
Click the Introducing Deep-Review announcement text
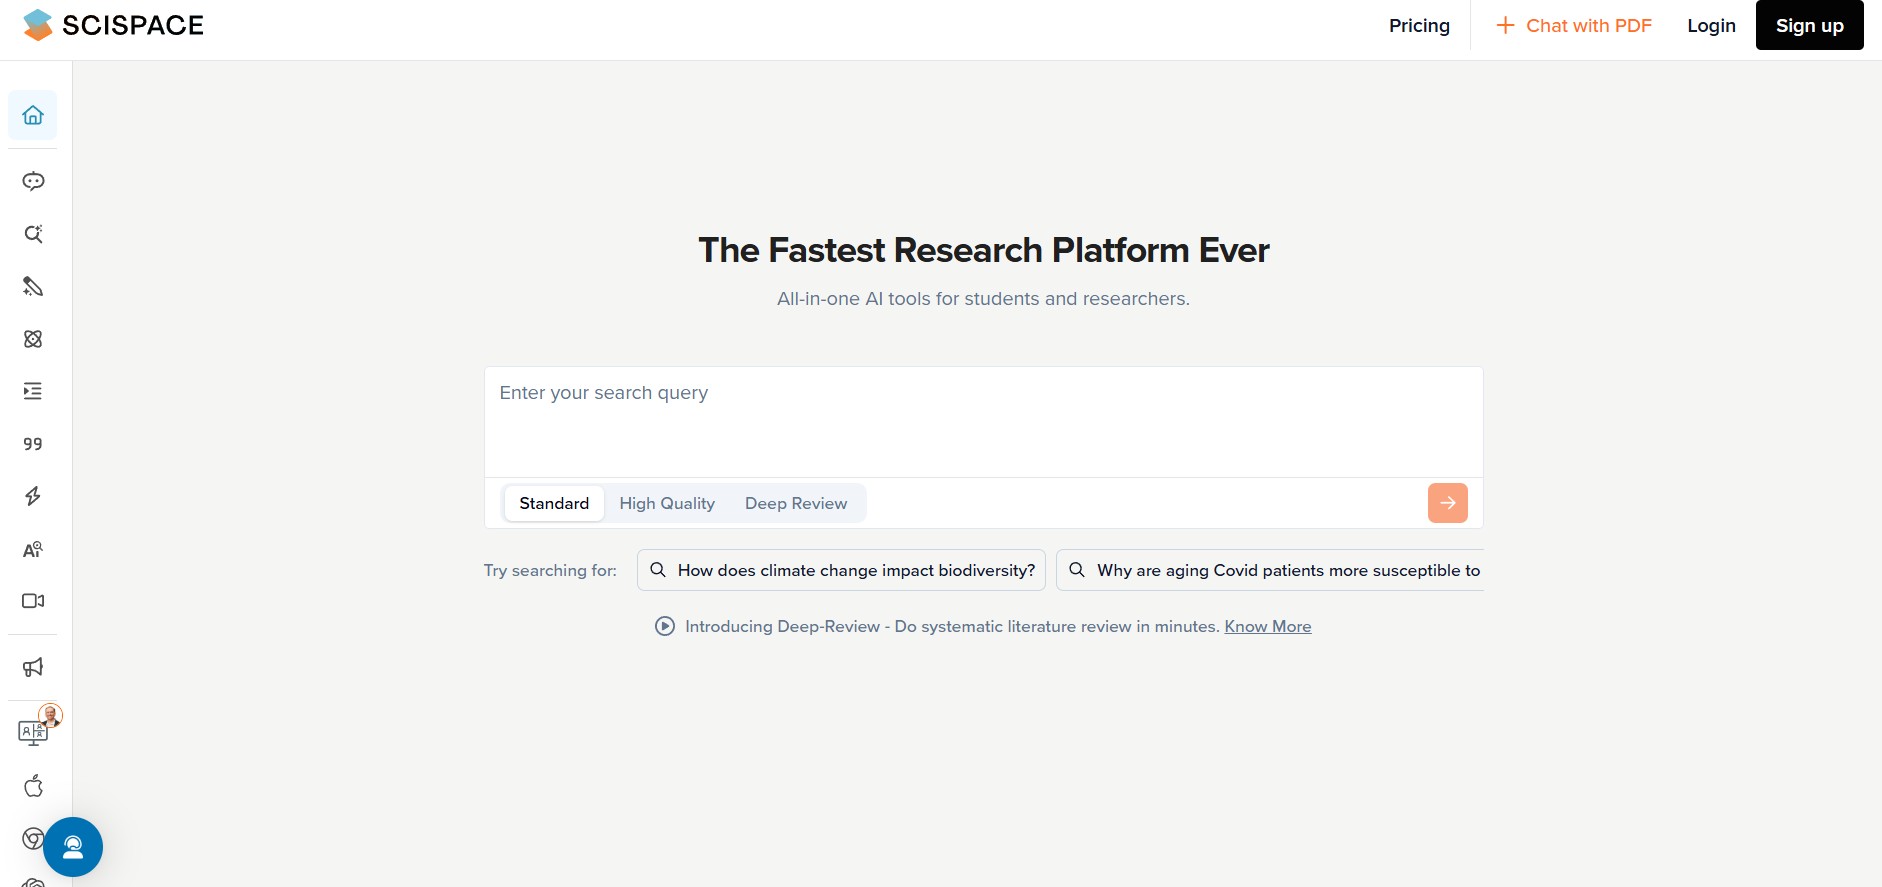coord(952,626)
